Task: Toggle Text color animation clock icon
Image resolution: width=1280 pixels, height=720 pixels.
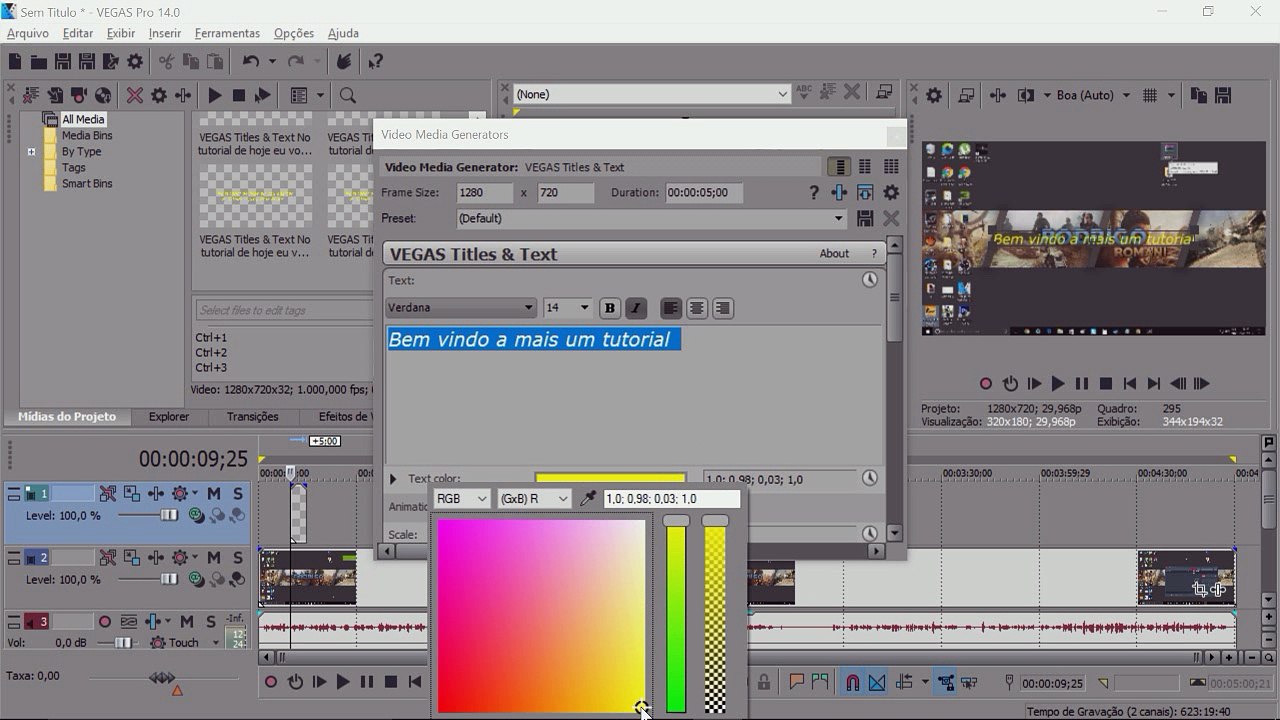Action: coord(870,479)
